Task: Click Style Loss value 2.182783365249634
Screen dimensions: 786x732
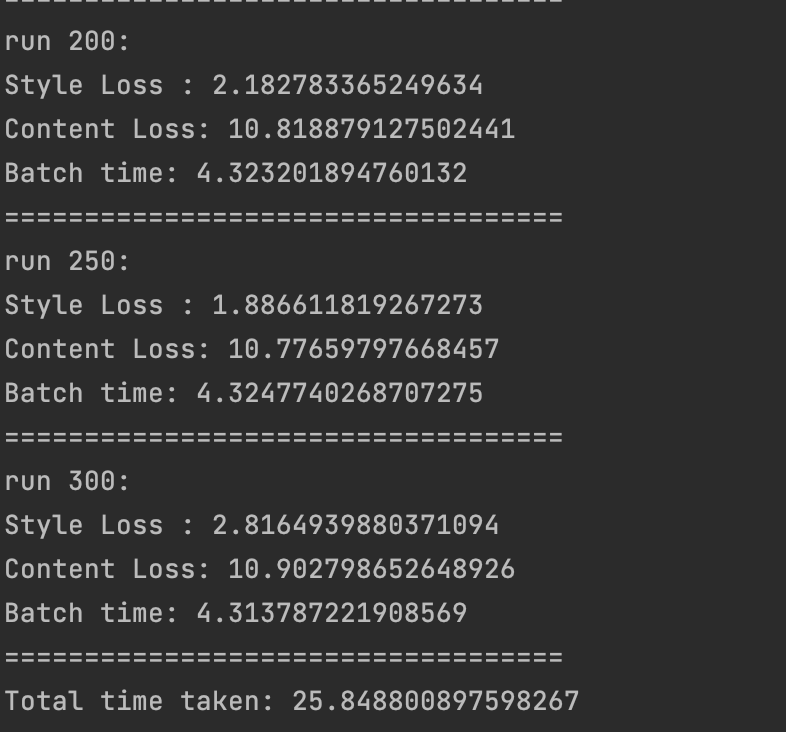Action: tap(347, 85)
